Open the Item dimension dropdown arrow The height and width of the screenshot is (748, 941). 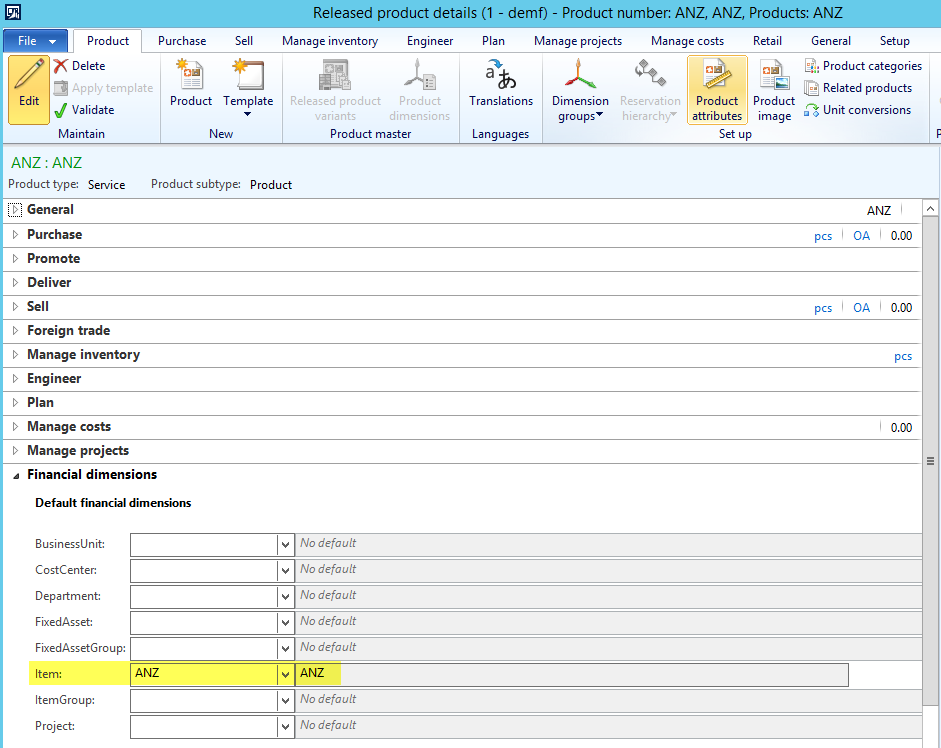(284, 674)
